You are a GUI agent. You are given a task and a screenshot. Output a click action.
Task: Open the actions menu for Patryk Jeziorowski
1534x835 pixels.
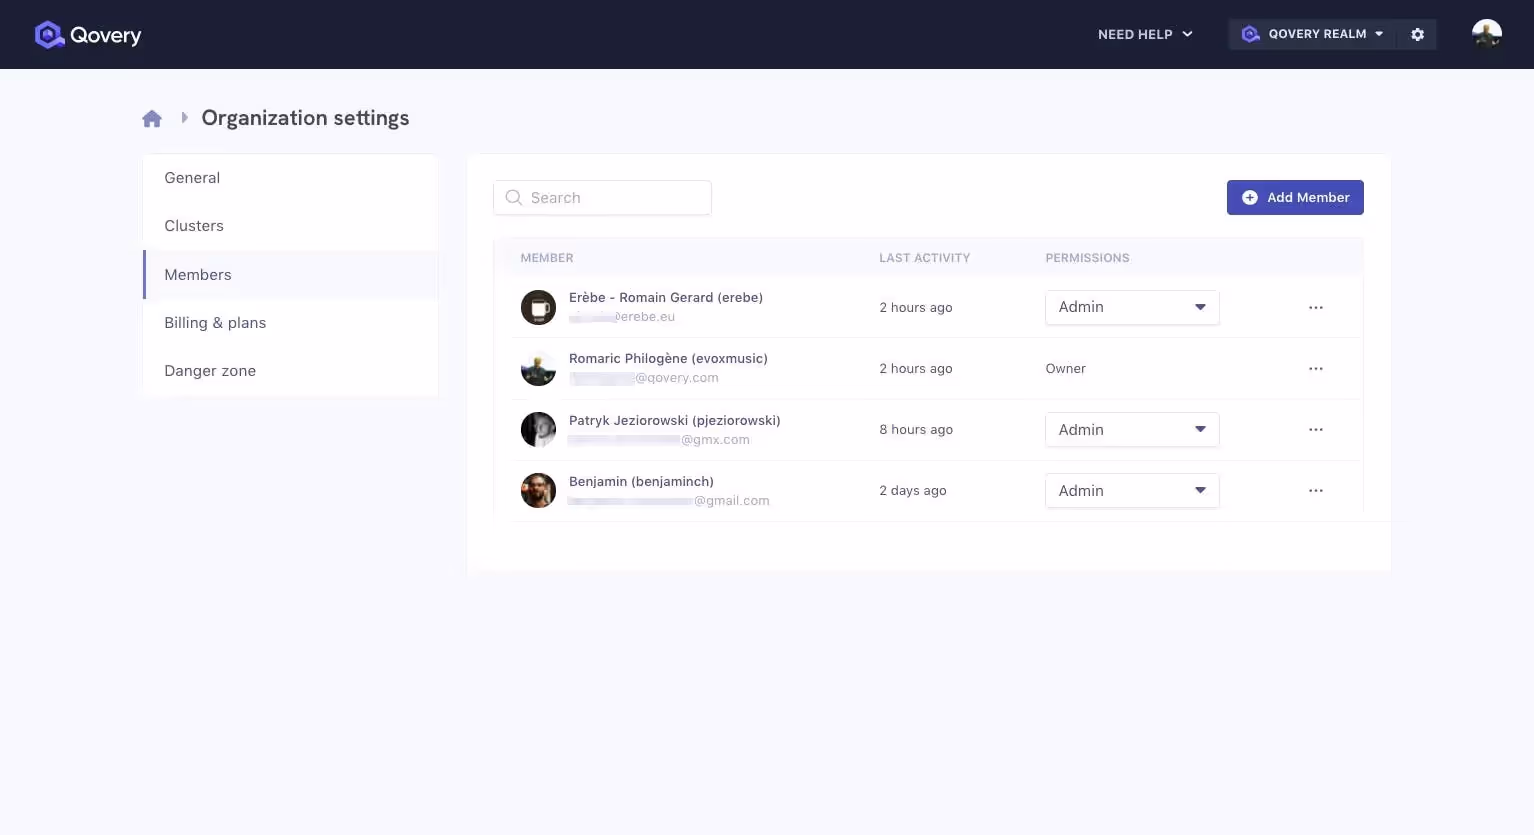coord(1315,429)
